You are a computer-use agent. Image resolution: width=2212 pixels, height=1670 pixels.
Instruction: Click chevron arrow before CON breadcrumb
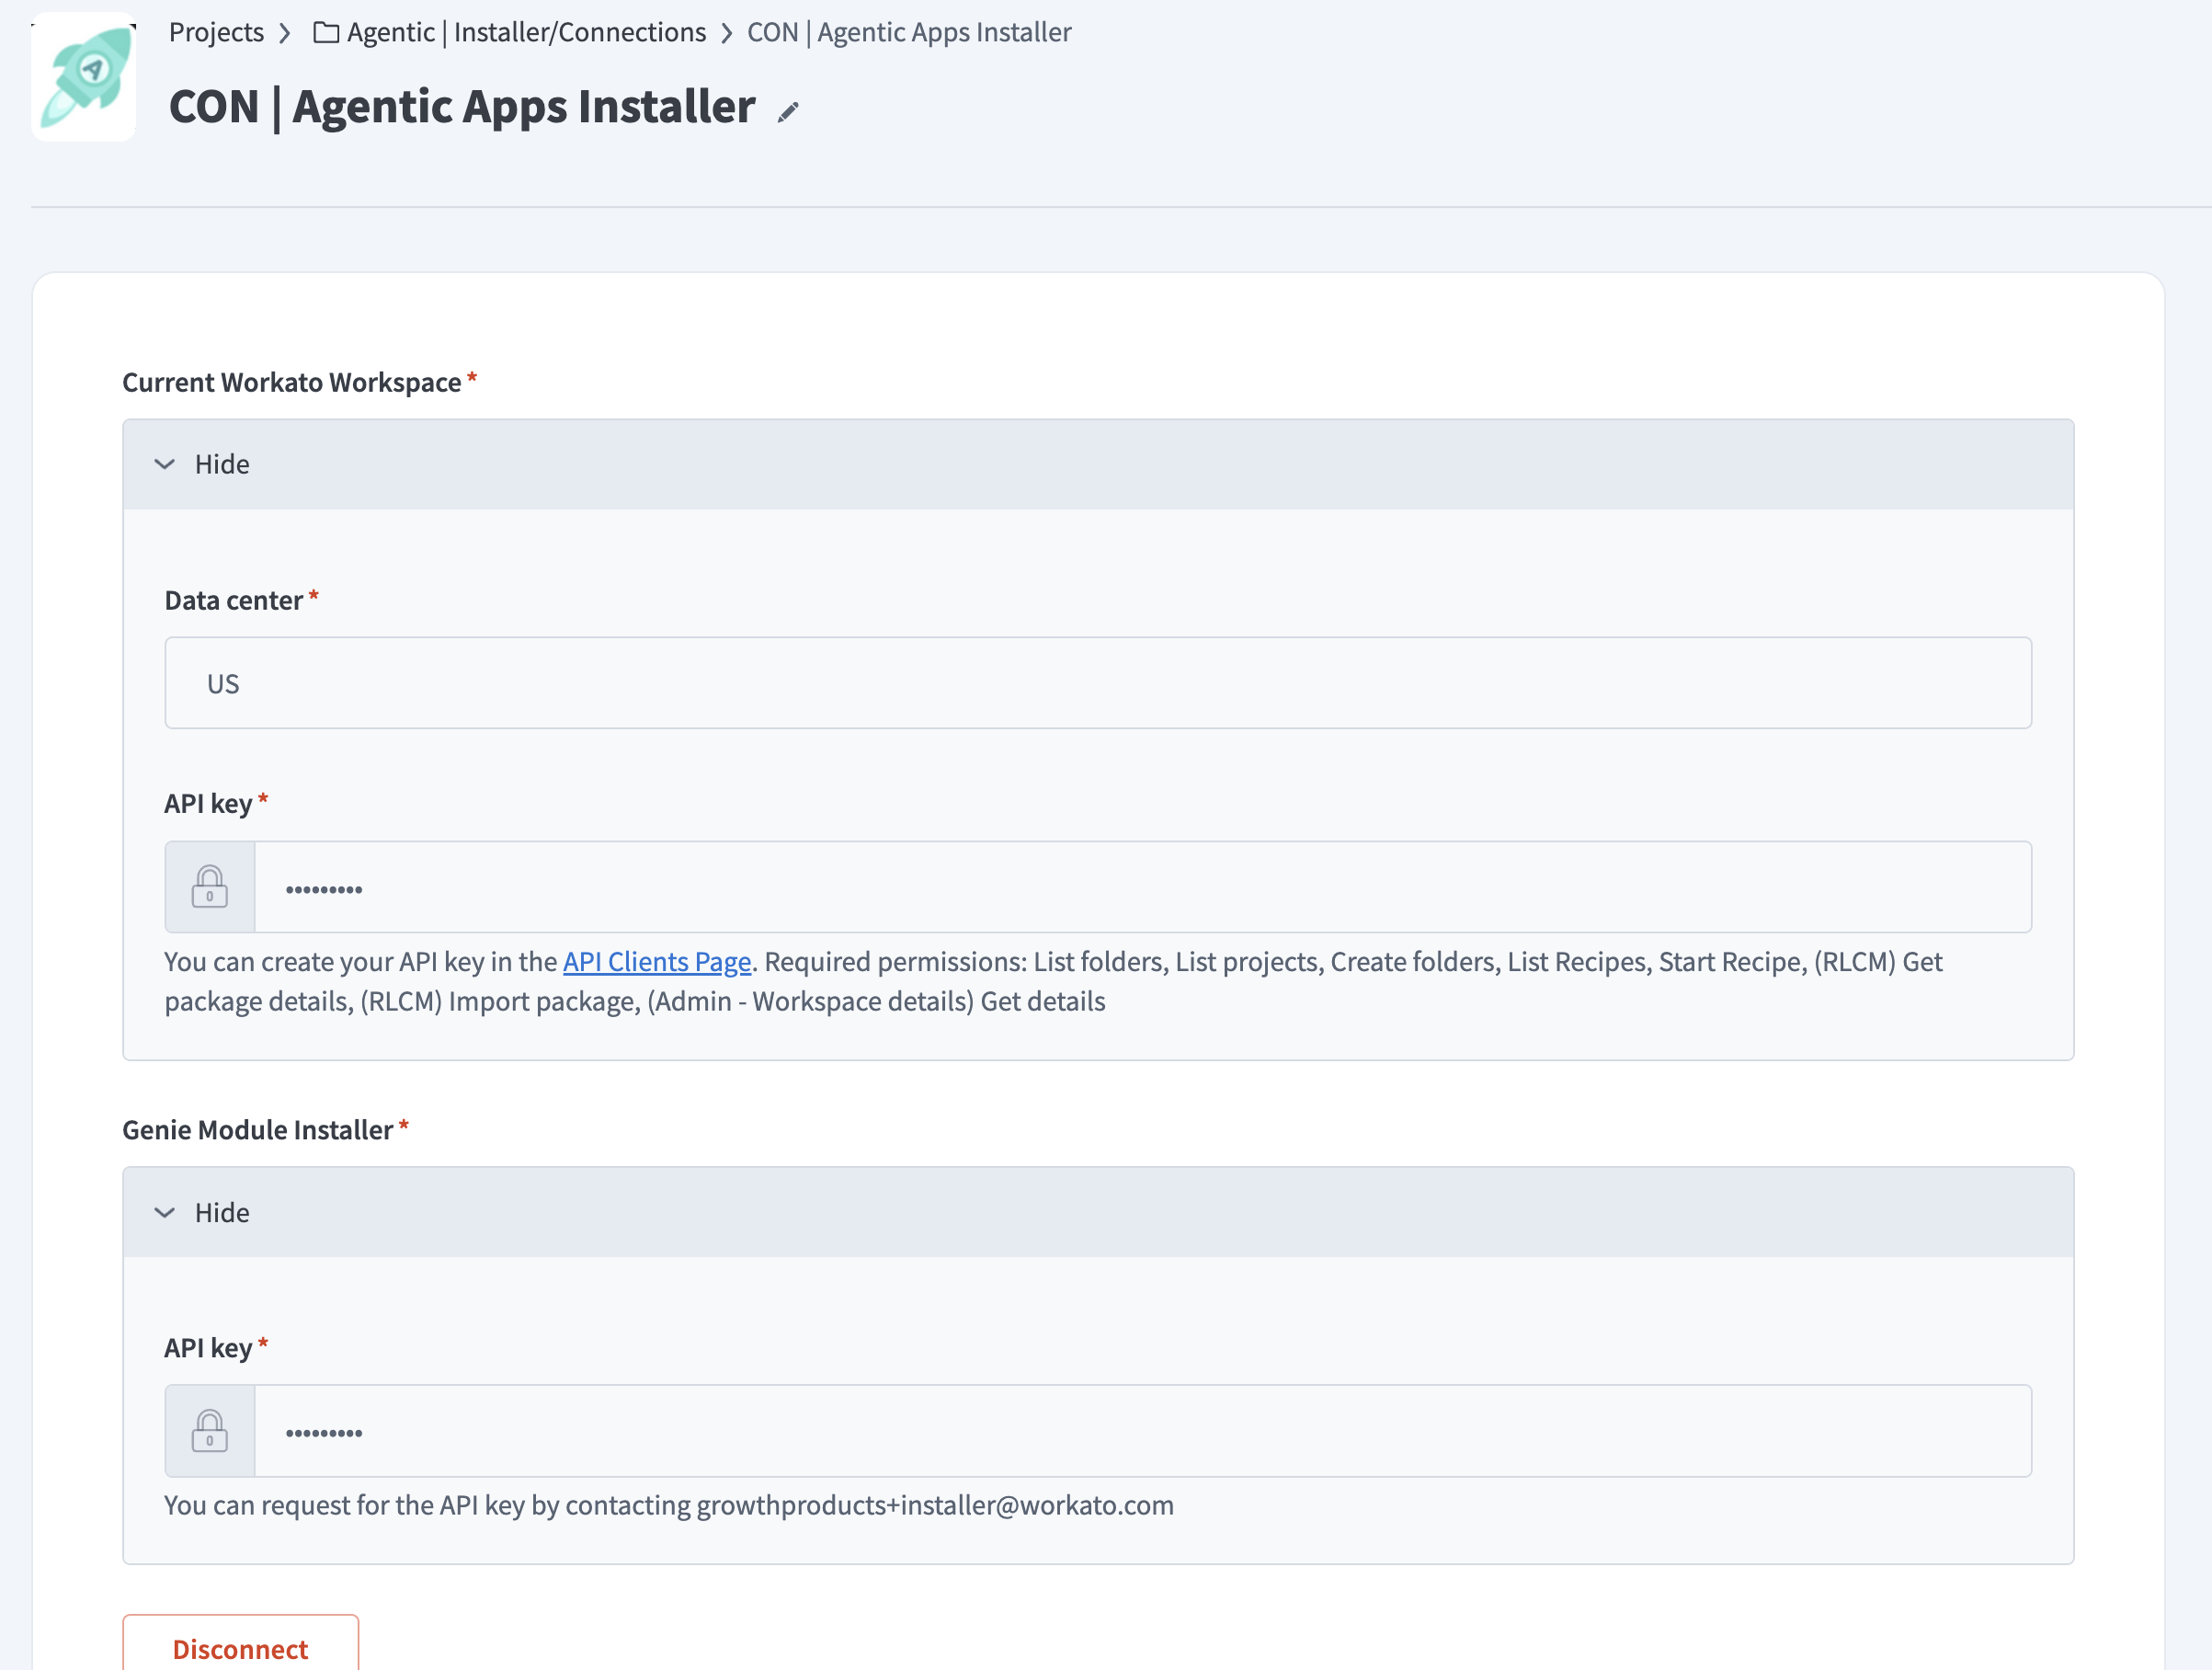click(727, 33)
